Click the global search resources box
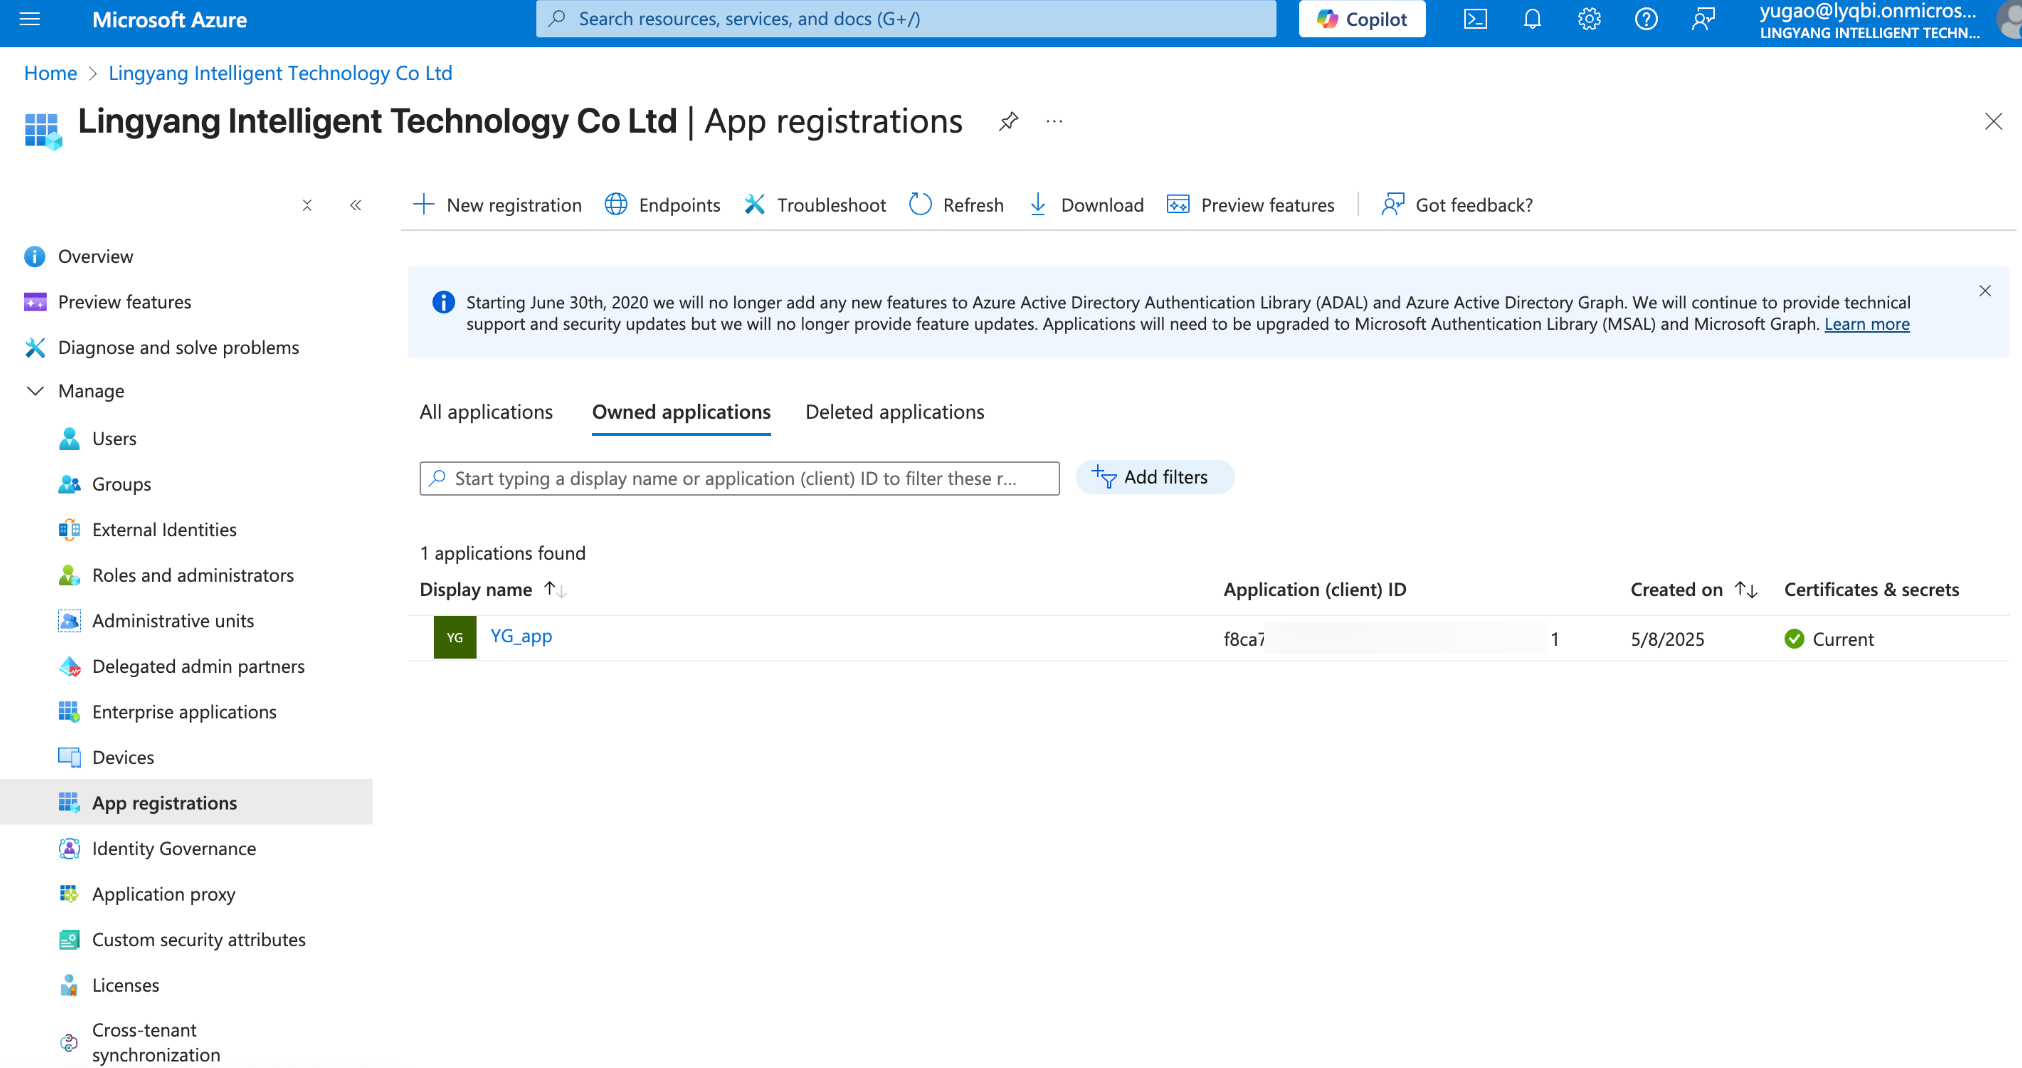Image resolution: width=2022 pixels, height=1068 pixels. coord(906,19)
